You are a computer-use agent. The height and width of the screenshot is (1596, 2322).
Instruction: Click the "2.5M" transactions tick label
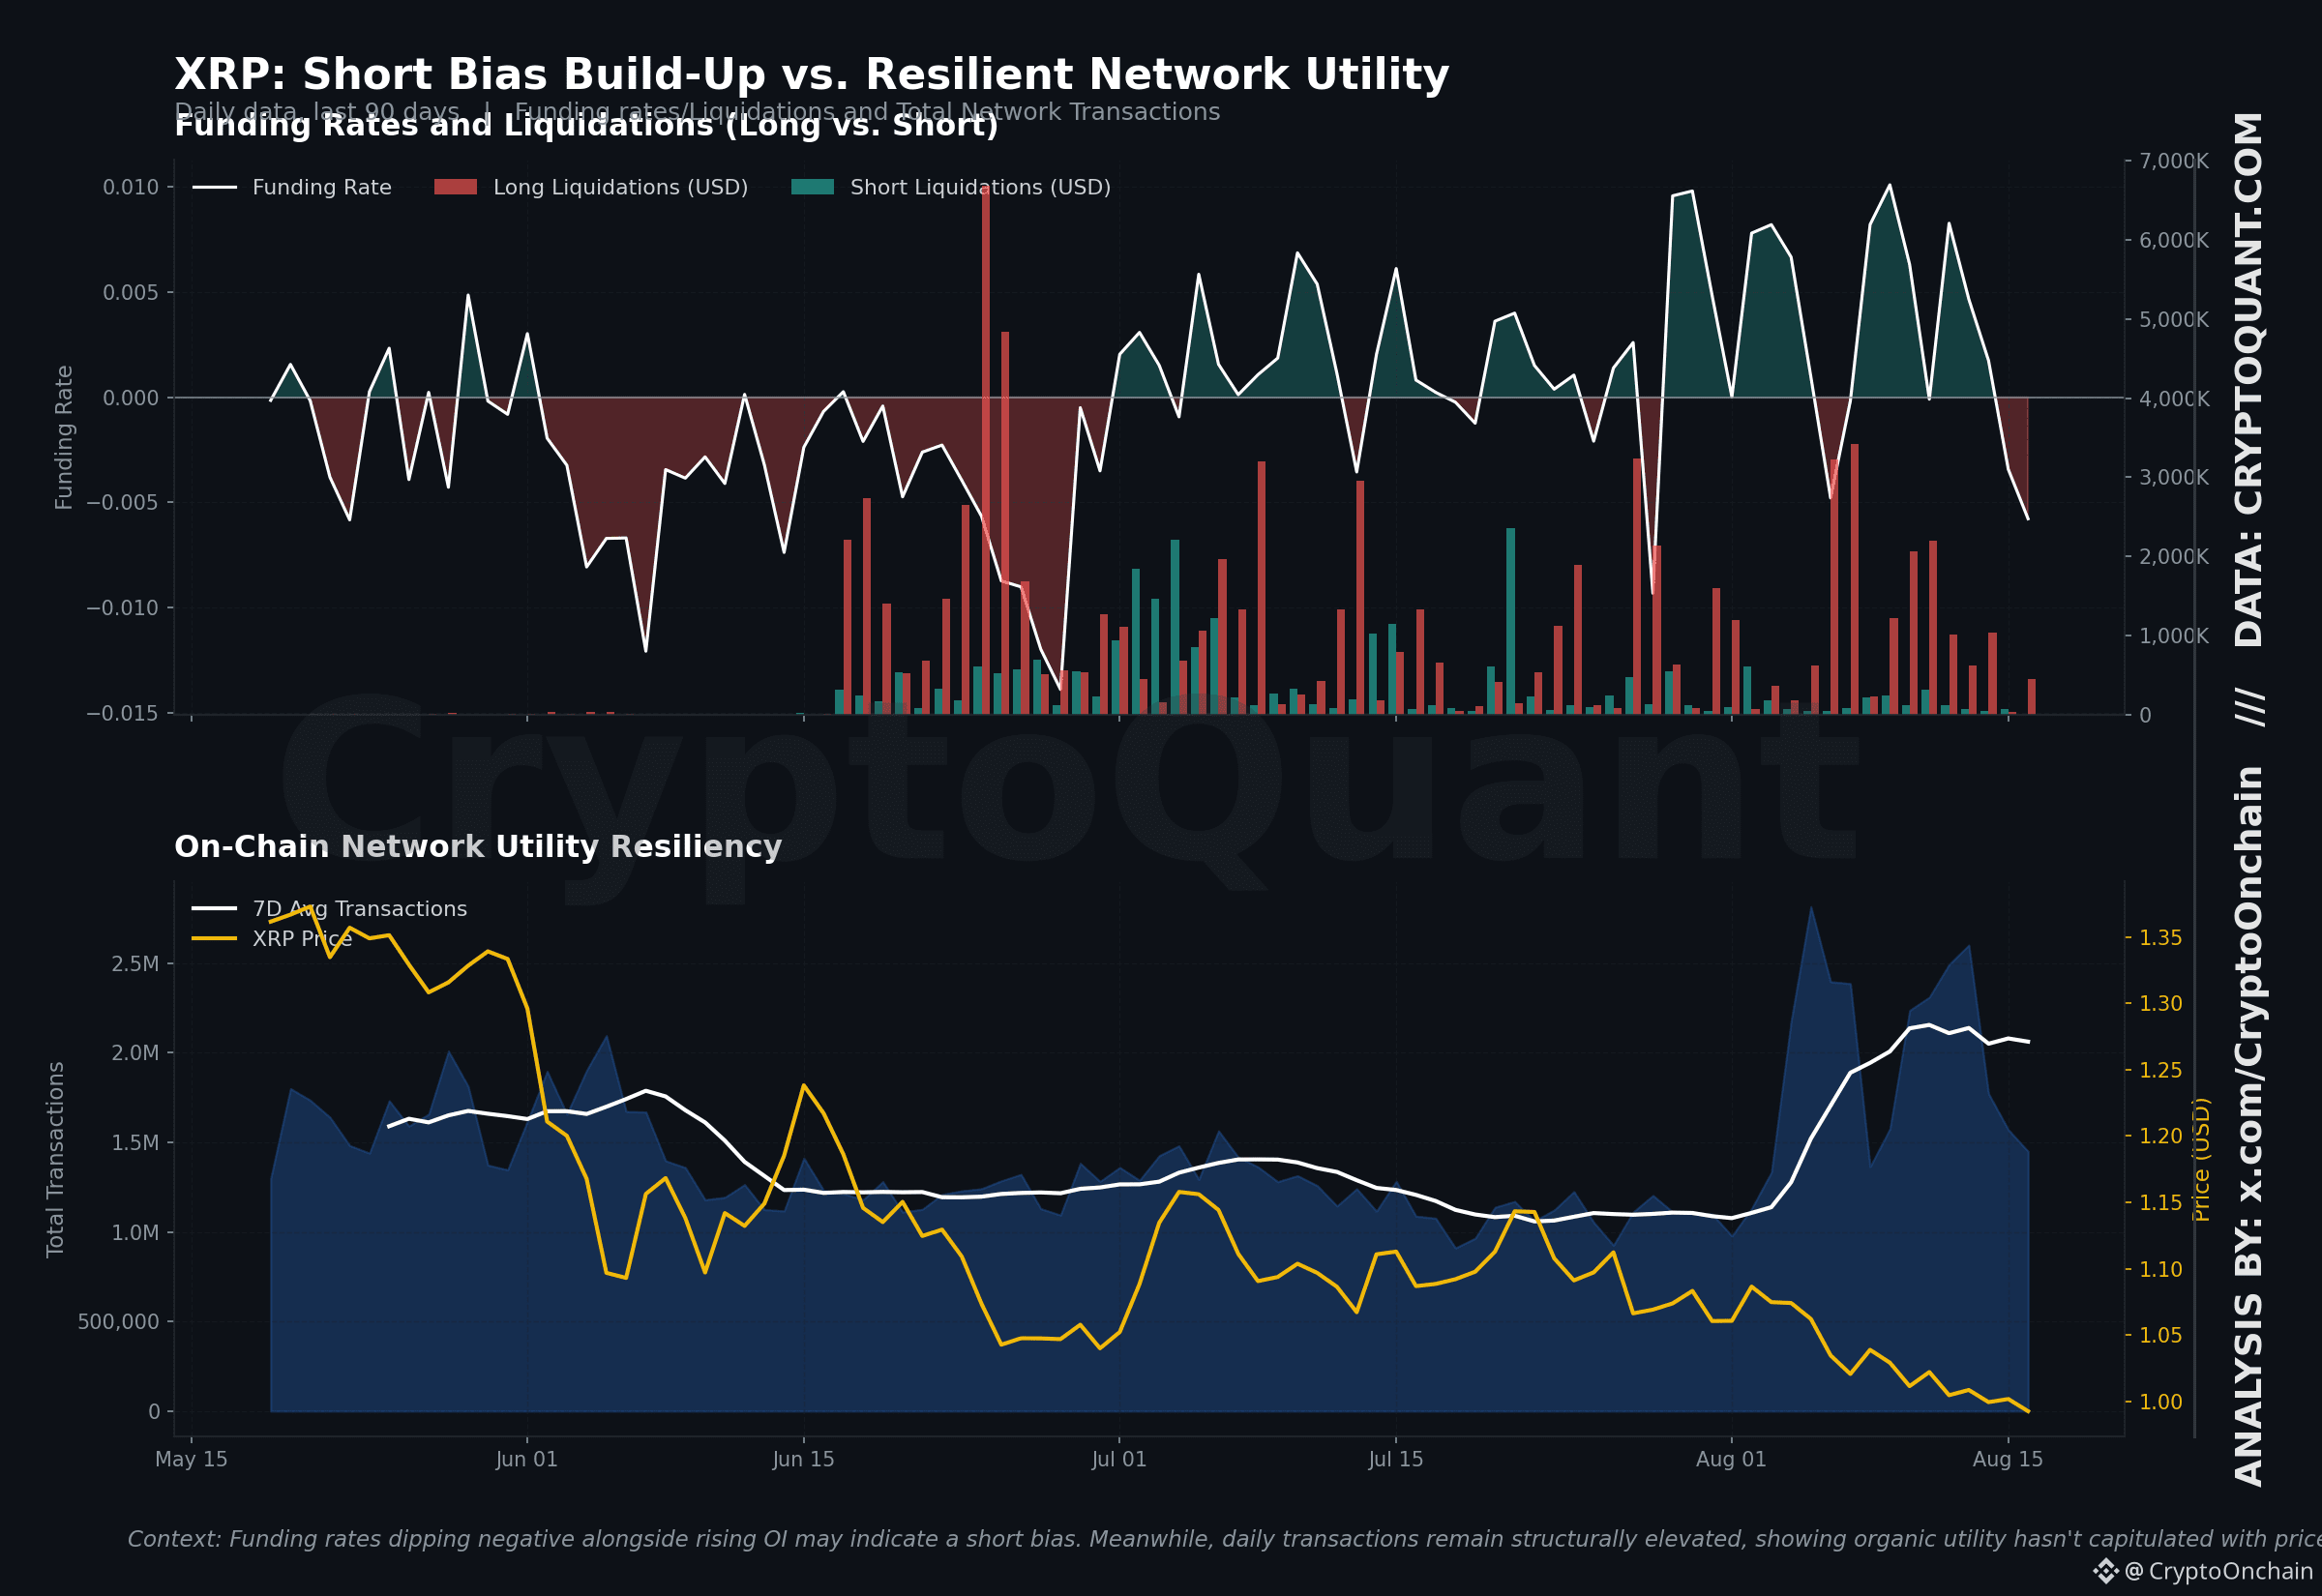pyautogui.click(x=135, y=963)
